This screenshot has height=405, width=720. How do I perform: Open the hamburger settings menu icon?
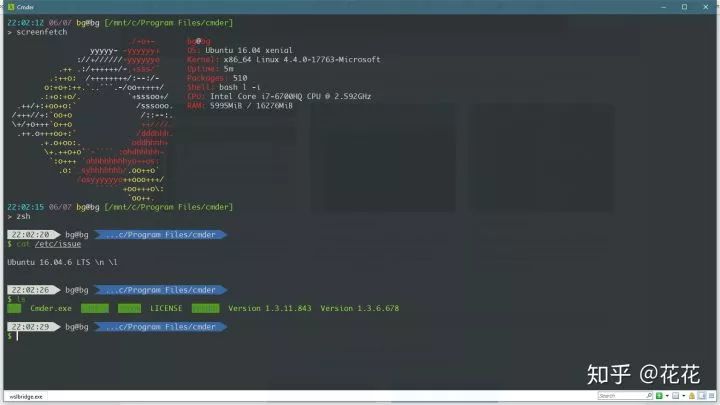point(712,395)
